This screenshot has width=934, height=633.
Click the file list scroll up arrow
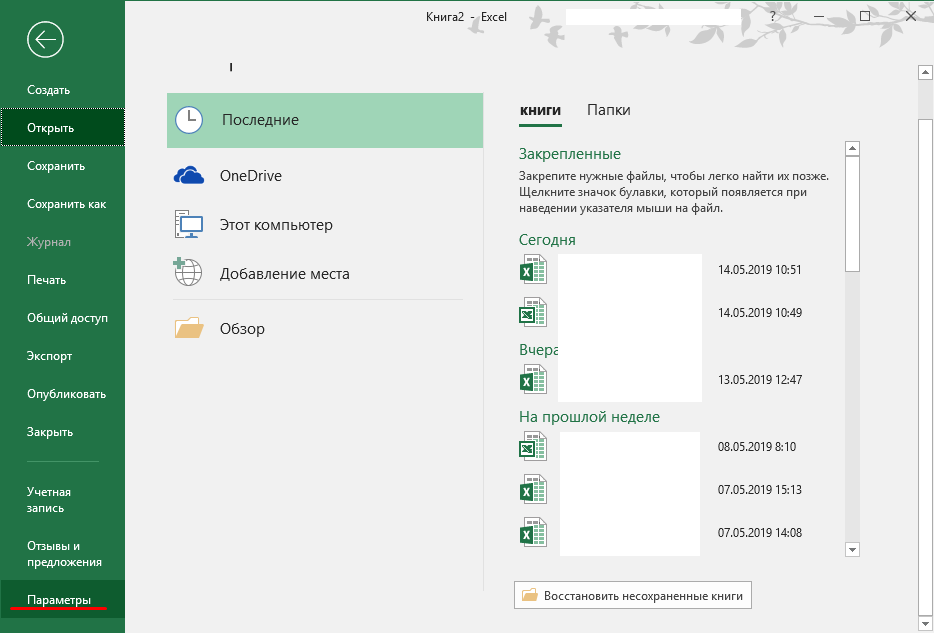(852, 148)
